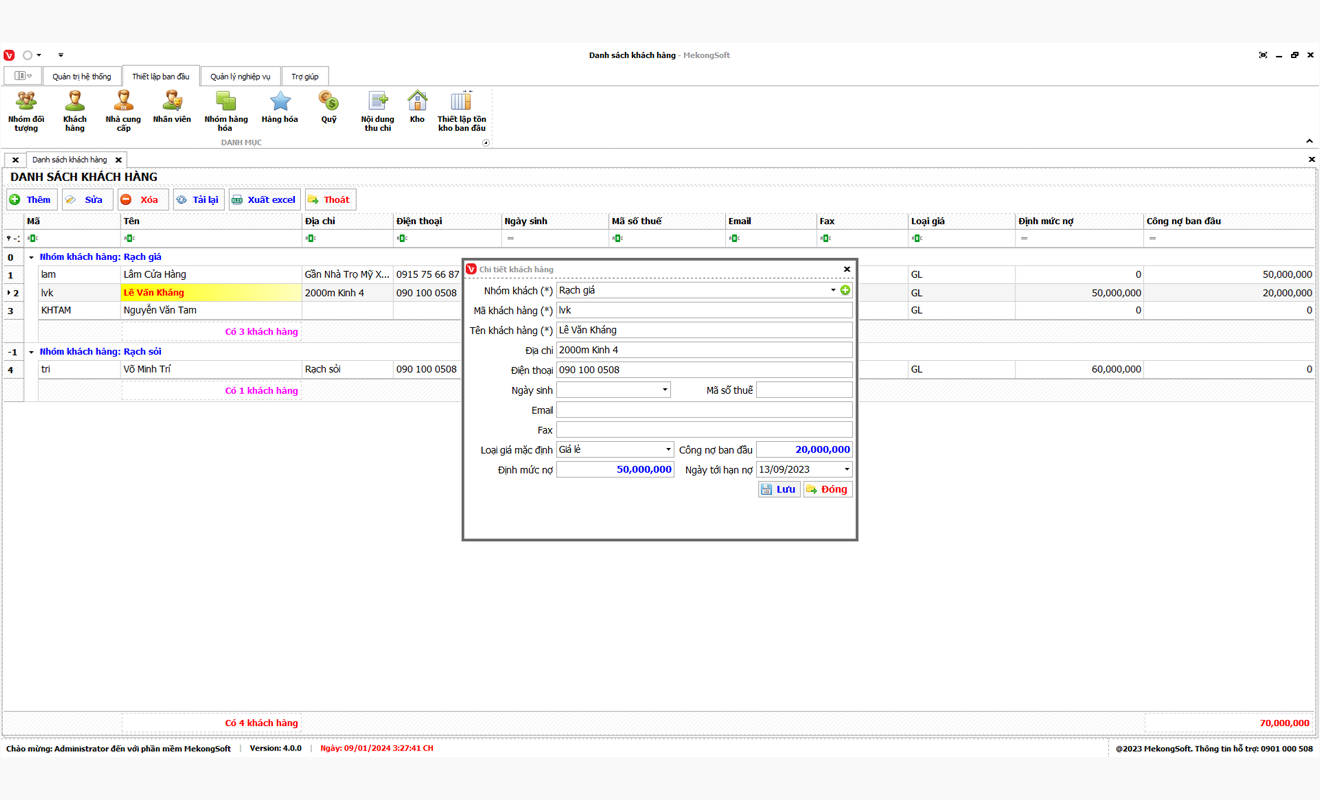Collapse the Rạch giá customer group
Viewport: 1320px width, 800px height.
[31, 257]
